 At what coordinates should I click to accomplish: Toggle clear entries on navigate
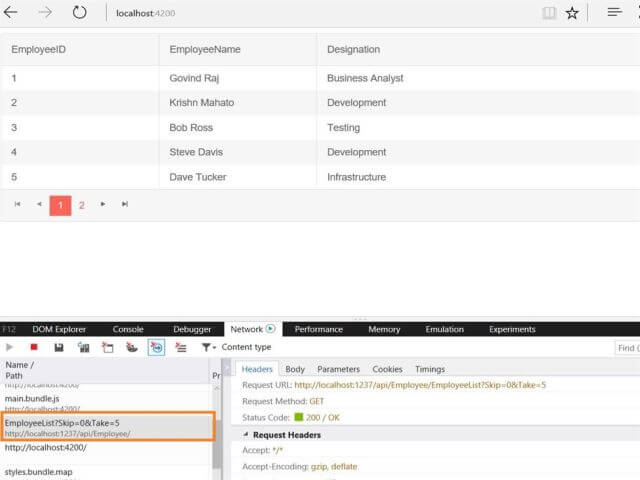pyautogui.click(x=156, y=347)
